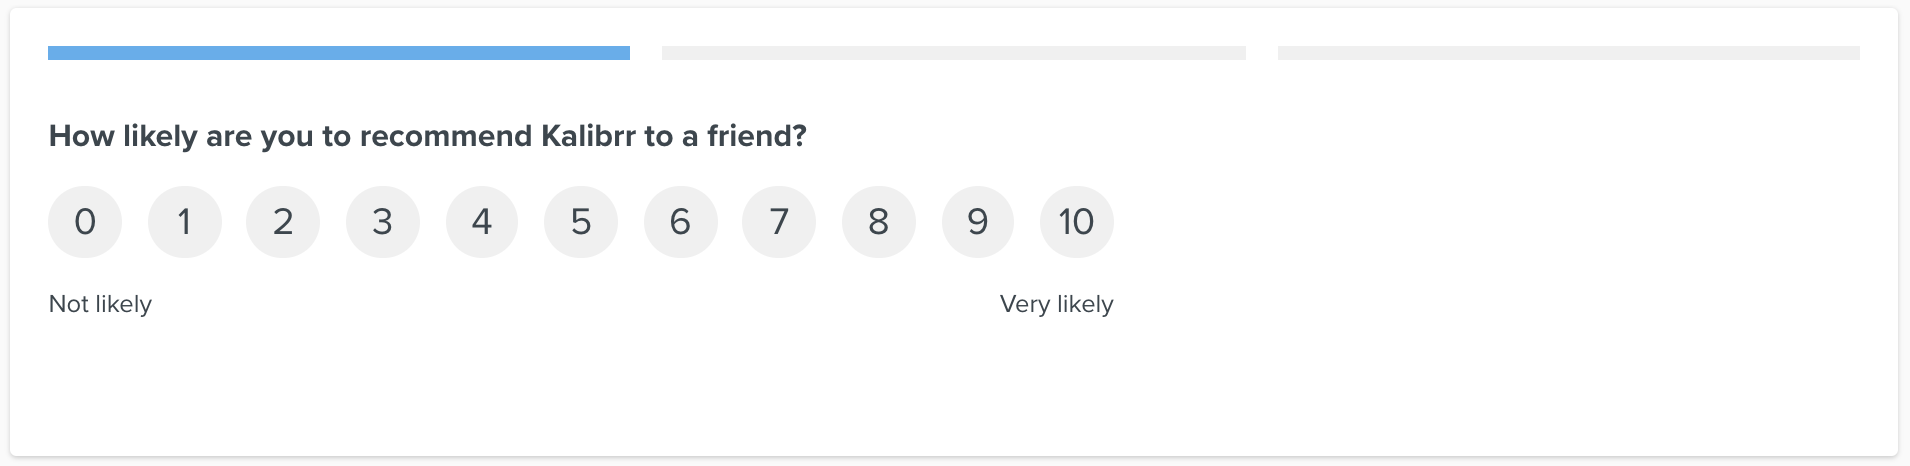This screenshot has height=466, width=1910.
Task: Choose rating 1 circle
Action: (184, 222)
